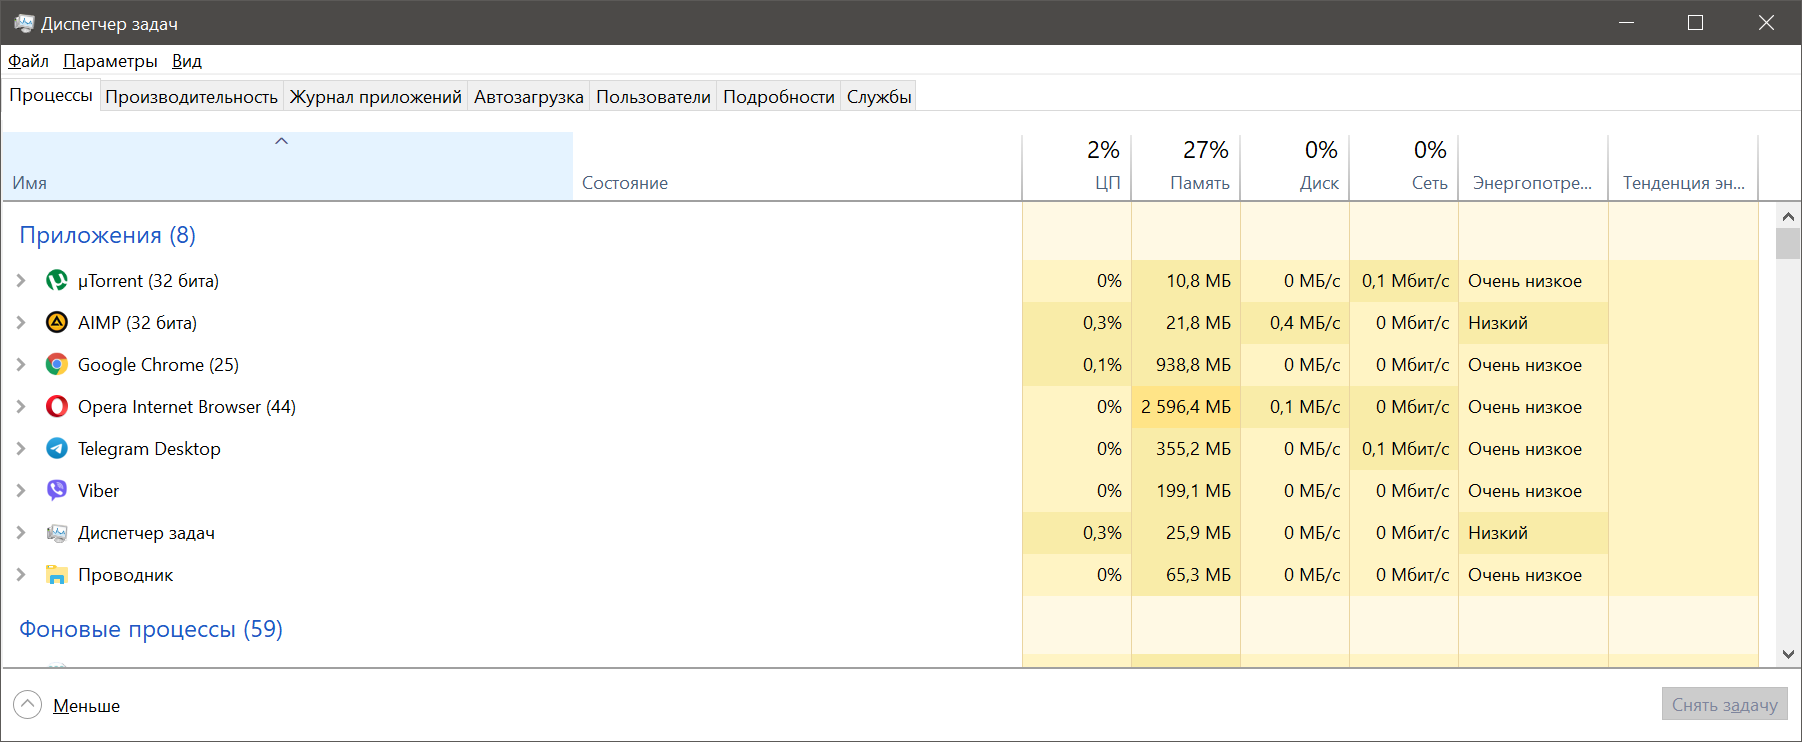Click the scrollbar down arrow

click(x=1788, y=655)
